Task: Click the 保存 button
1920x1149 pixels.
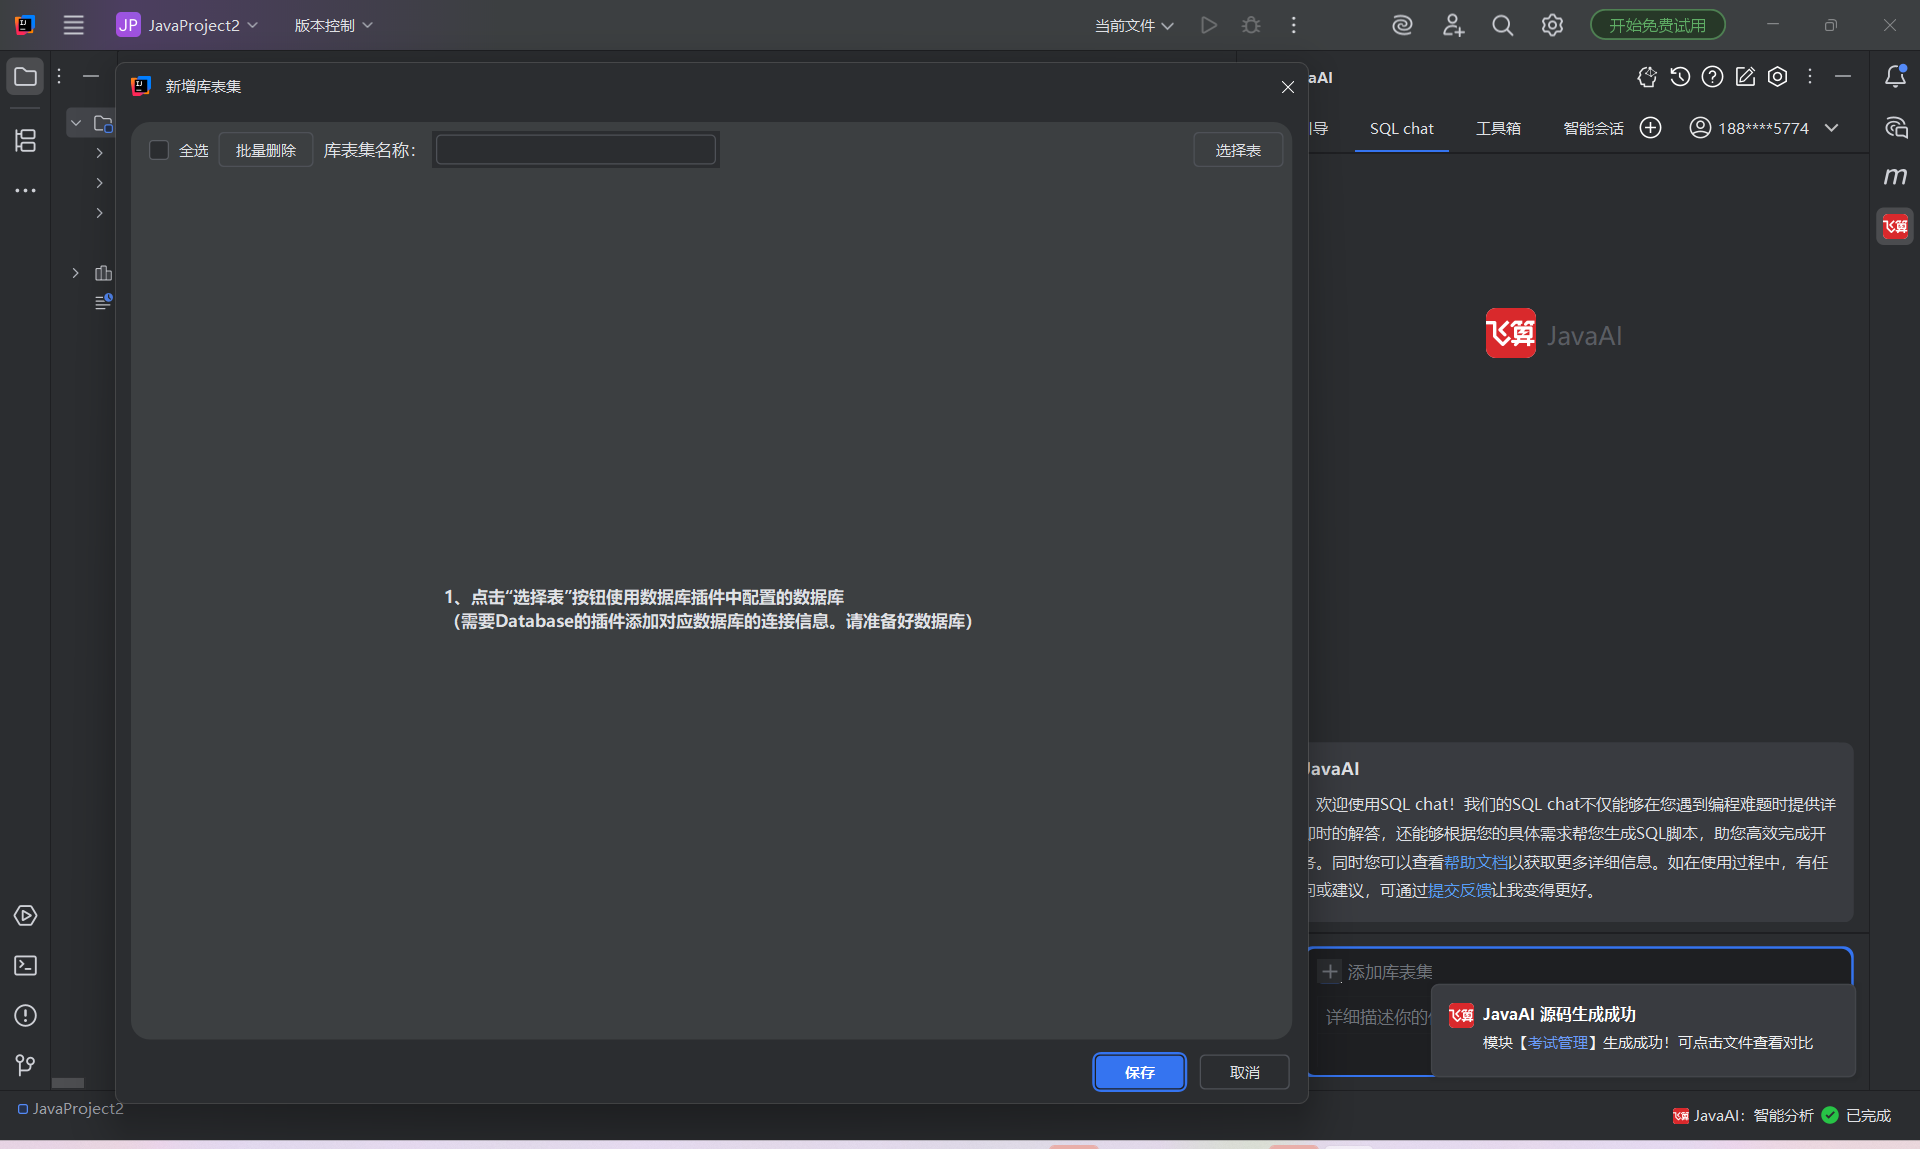Action: click(1139, 1072)
